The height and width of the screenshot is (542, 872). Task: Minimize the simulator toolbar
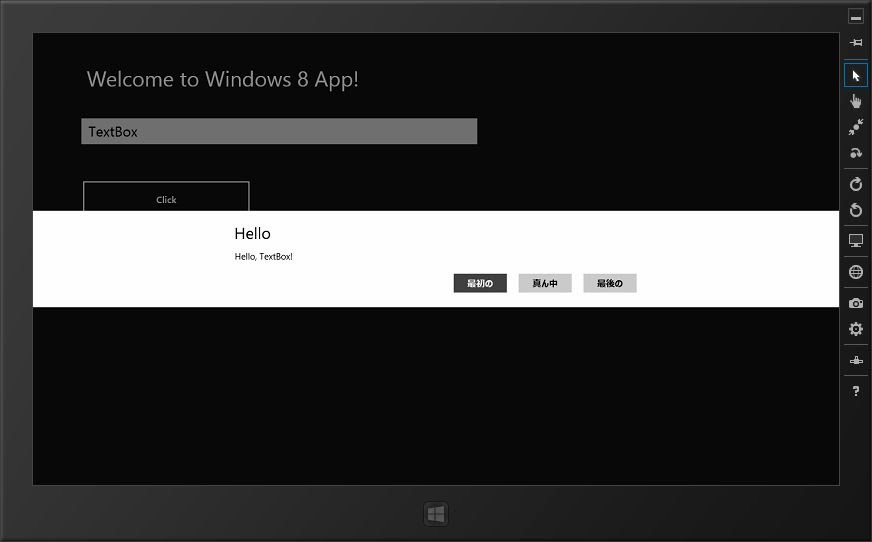pyautogui.click(x=856, y=16)
